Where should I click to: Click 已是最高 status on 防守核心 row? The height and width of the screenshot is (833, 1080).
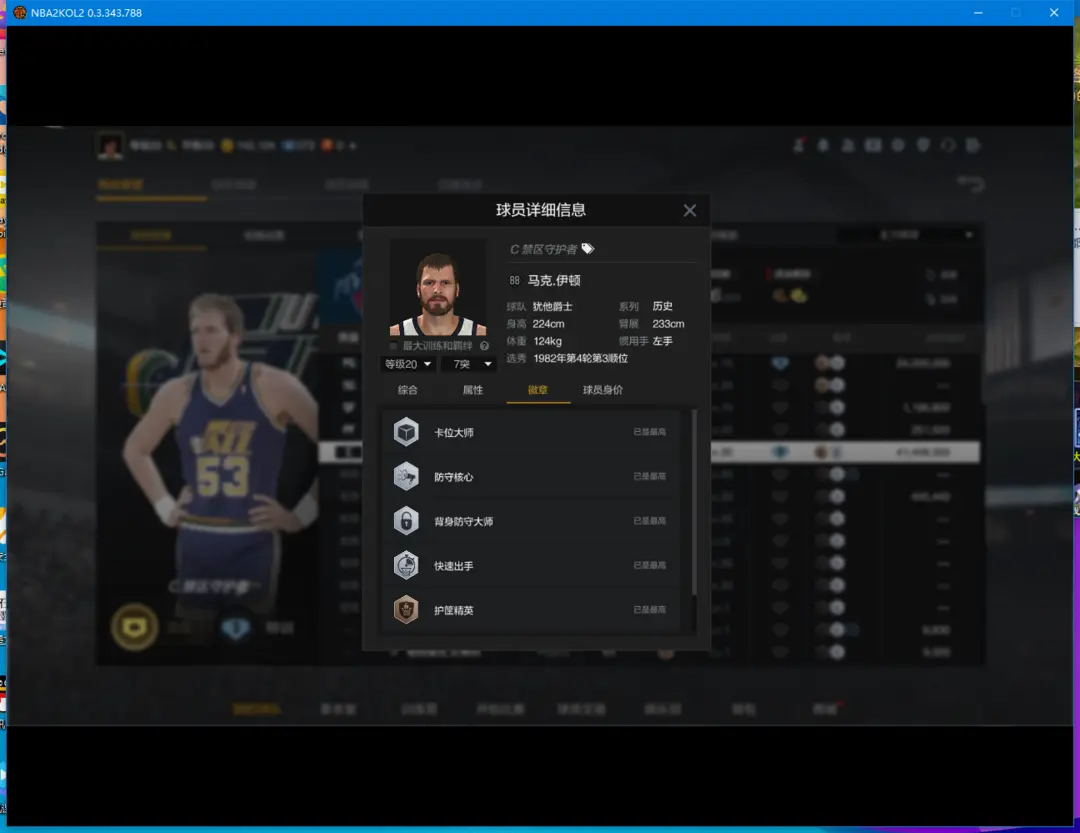(650, 476)
